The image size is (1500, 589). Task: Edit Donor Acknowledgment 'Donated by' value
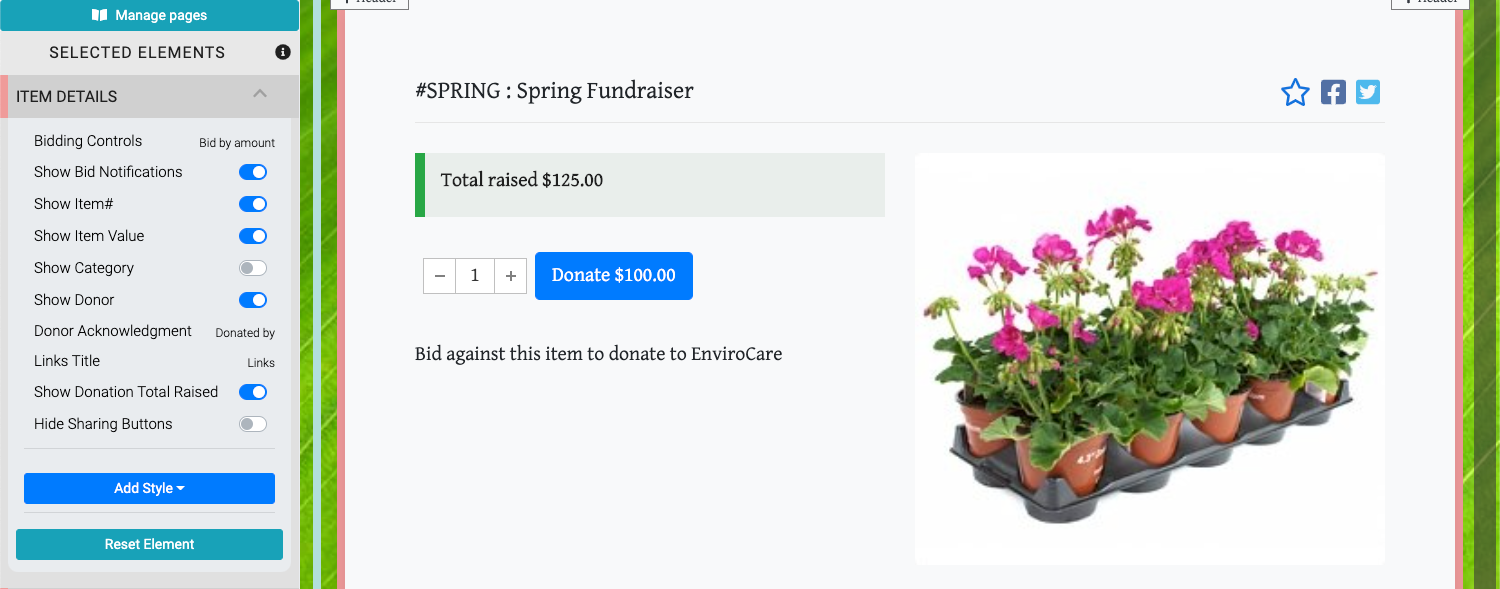[245, 333]
